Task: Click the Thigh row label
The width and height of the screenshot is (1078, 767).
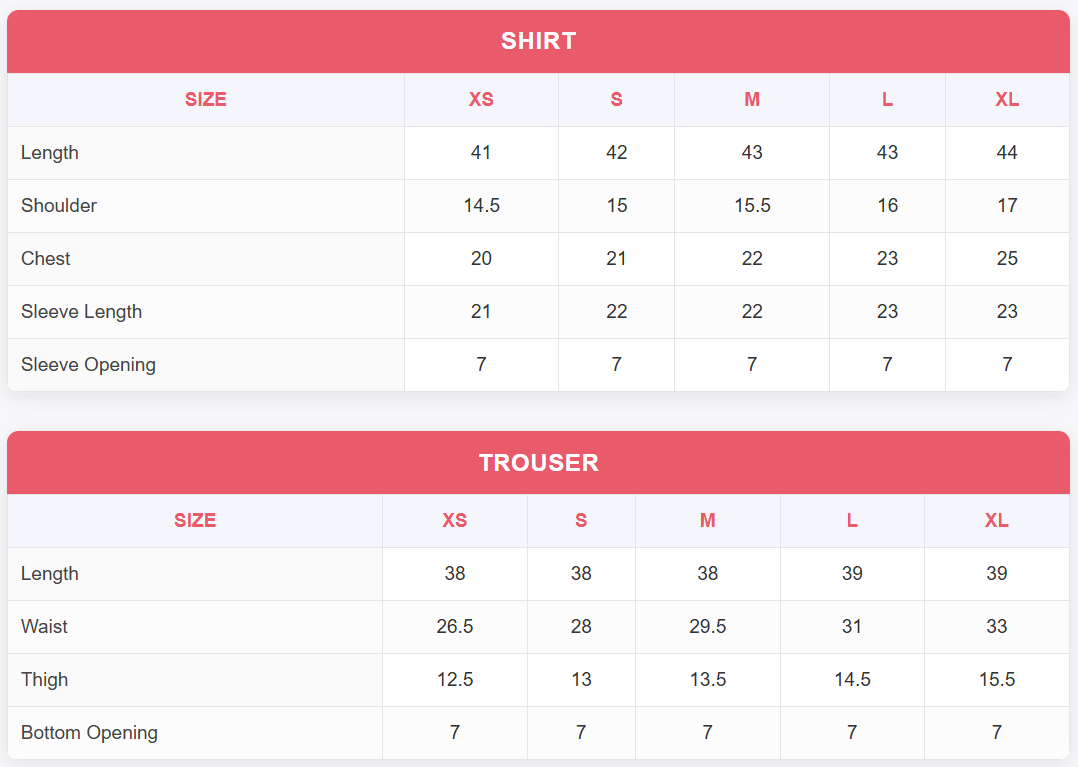Action: click(x=45, y=680)
